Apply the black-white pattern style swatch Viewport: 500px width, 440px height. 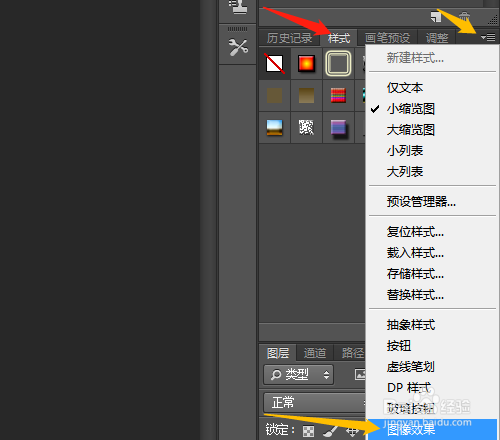(306, 127)
